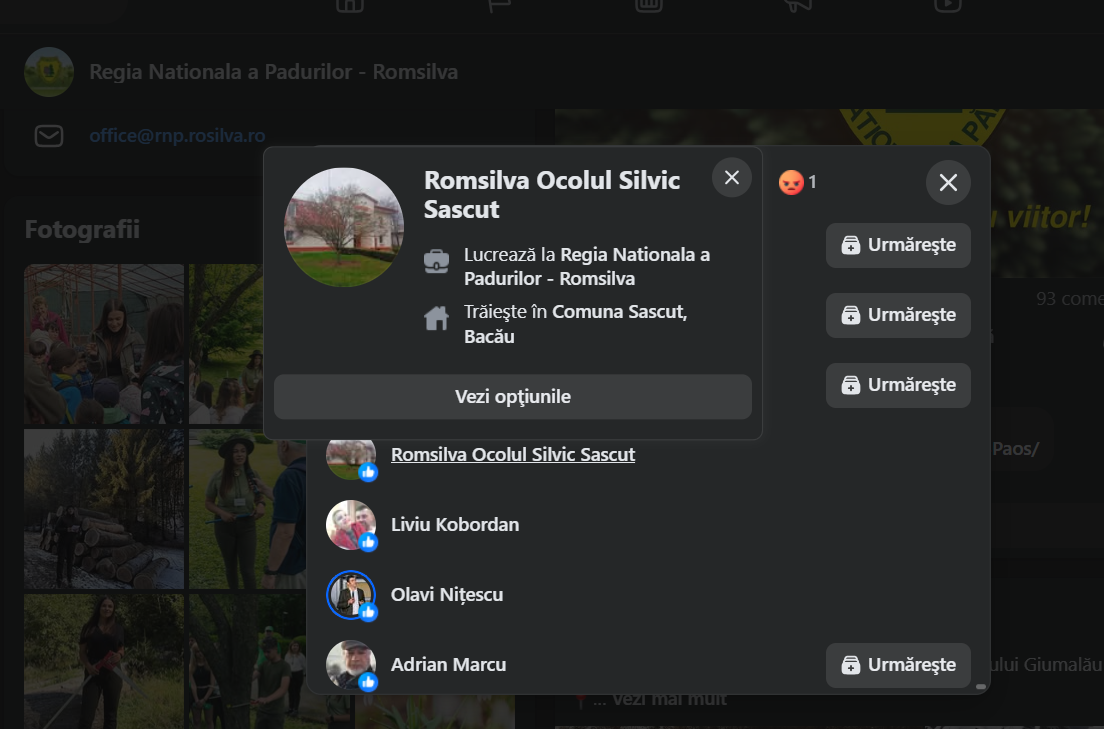
Task: Click the Romsilva page logo in header
Action: click(x=49, y=72)
